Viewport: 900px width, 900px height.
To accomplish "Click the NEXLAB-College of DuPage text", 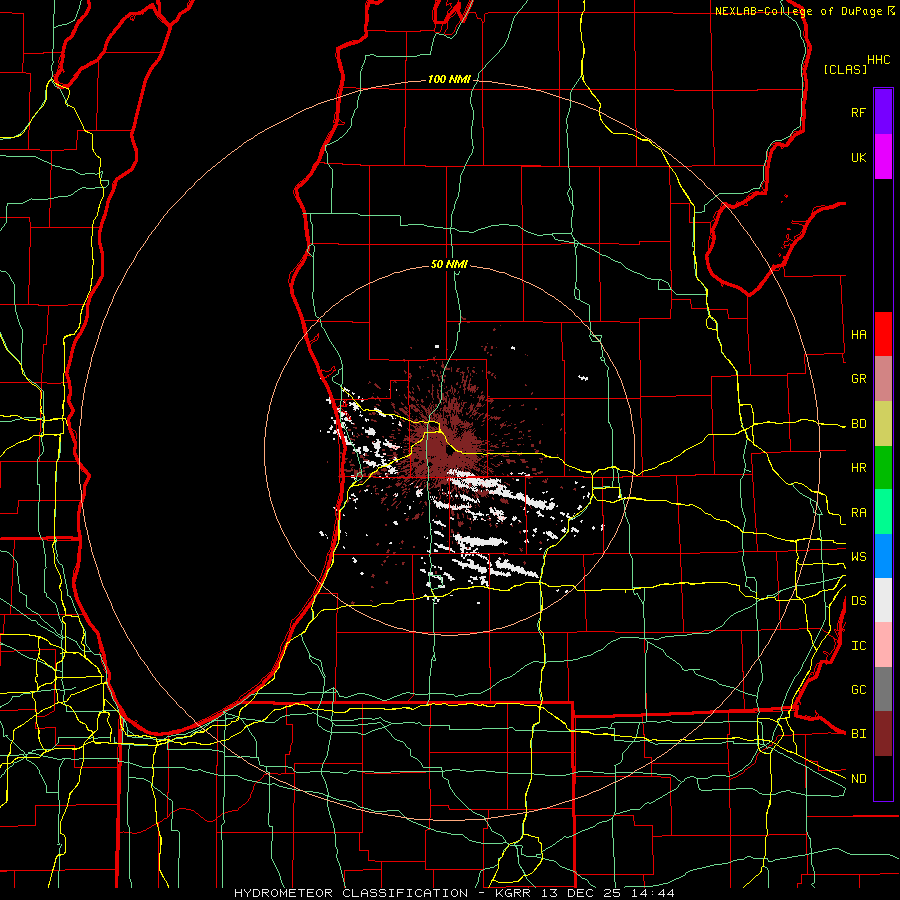I will coord(798,11).
